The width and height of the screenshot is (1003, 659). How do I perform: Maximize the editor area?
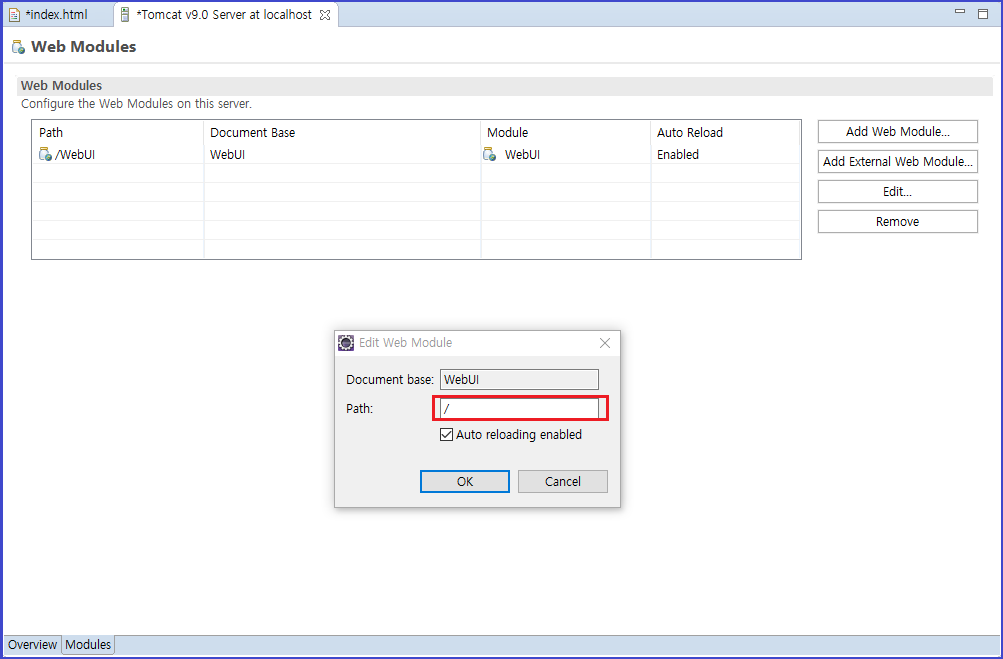point(983,13)
